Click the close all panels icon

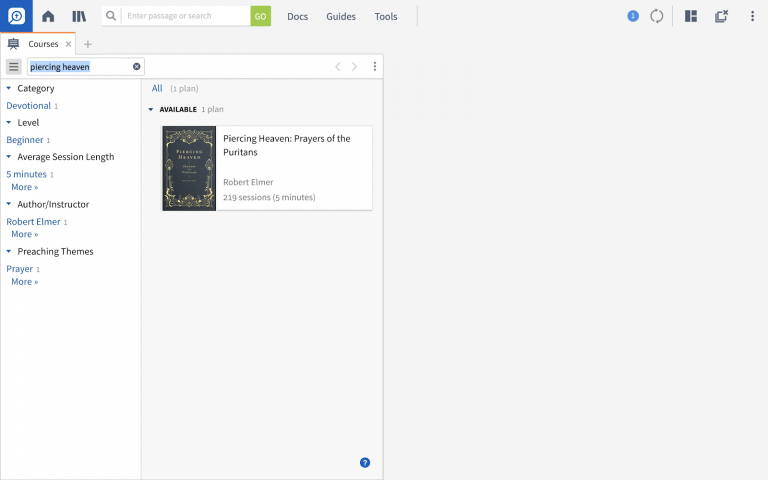tap(721, 16)
